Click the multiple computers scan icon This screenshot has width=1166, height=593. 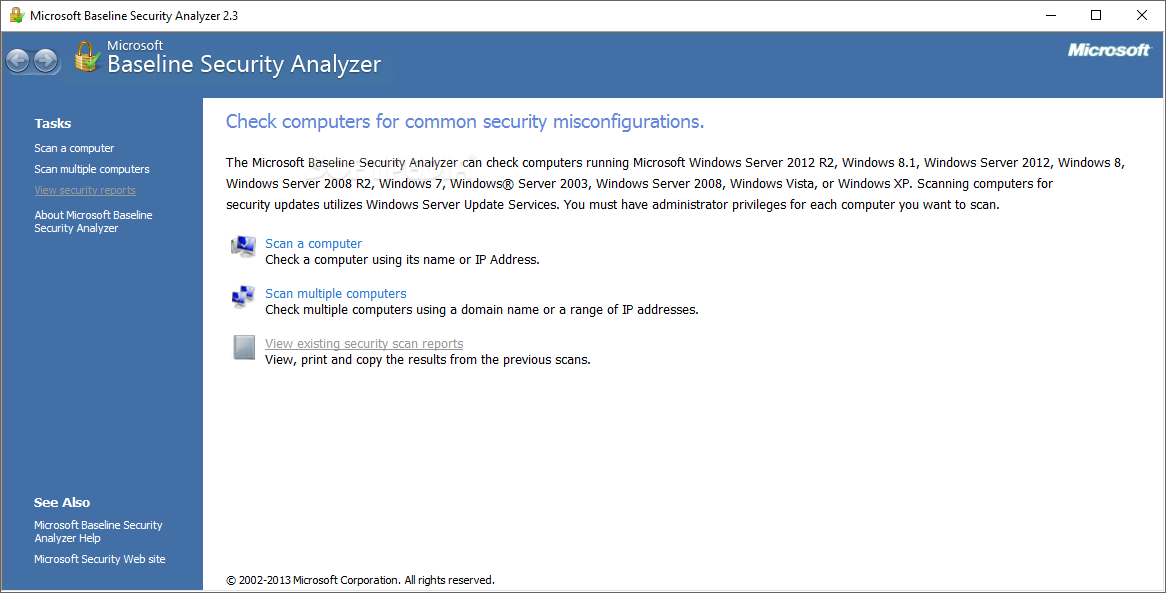[243, 297]
